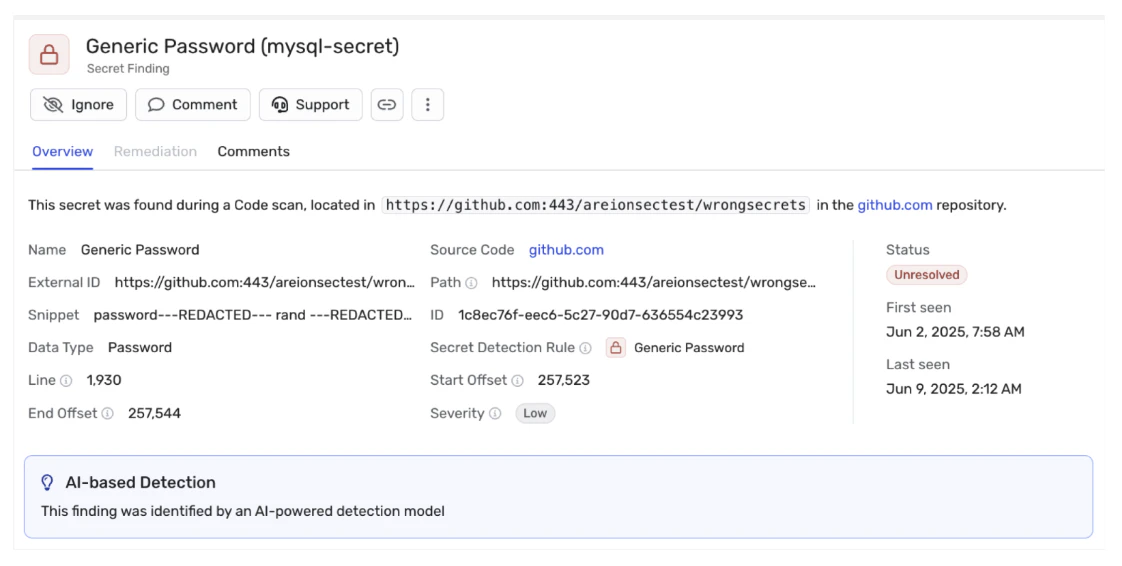The height and width of the screenshot is (566, 1122).
Task: Click the red lock Secret Finding icon
Action: [x=49, y=54]
